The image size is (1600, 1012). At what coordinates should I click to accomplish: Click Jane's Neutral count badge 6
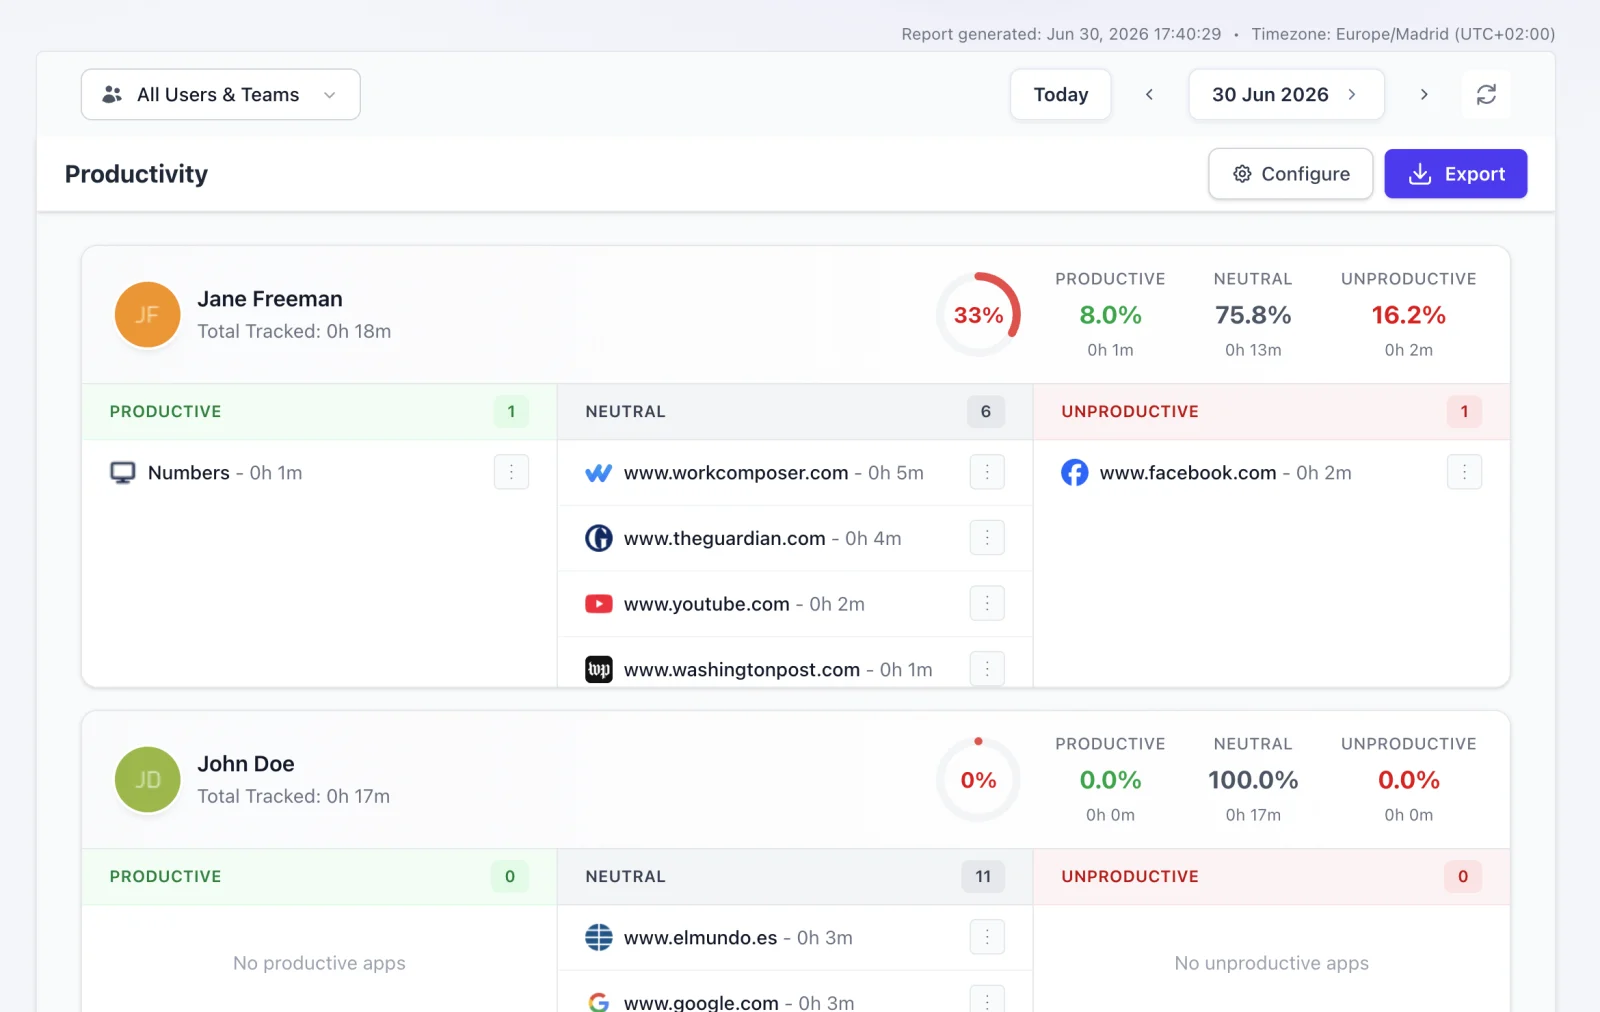pos(985,411)
